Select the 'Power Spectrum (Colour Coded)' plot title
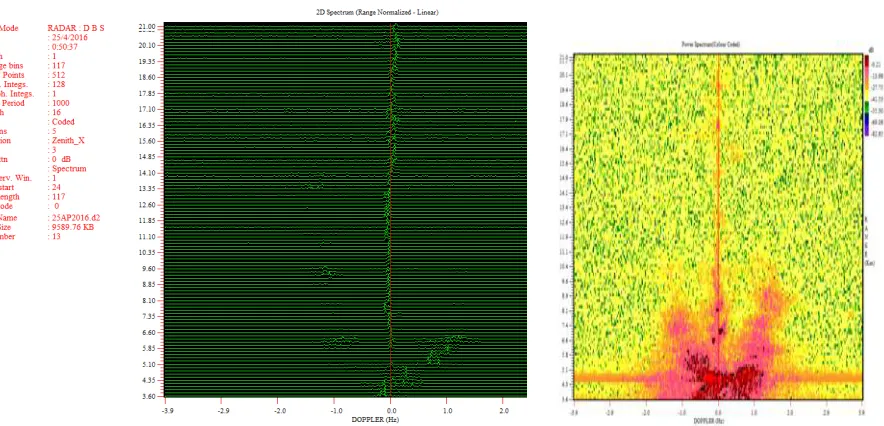The image size is (884, 426). pos(711,44)
